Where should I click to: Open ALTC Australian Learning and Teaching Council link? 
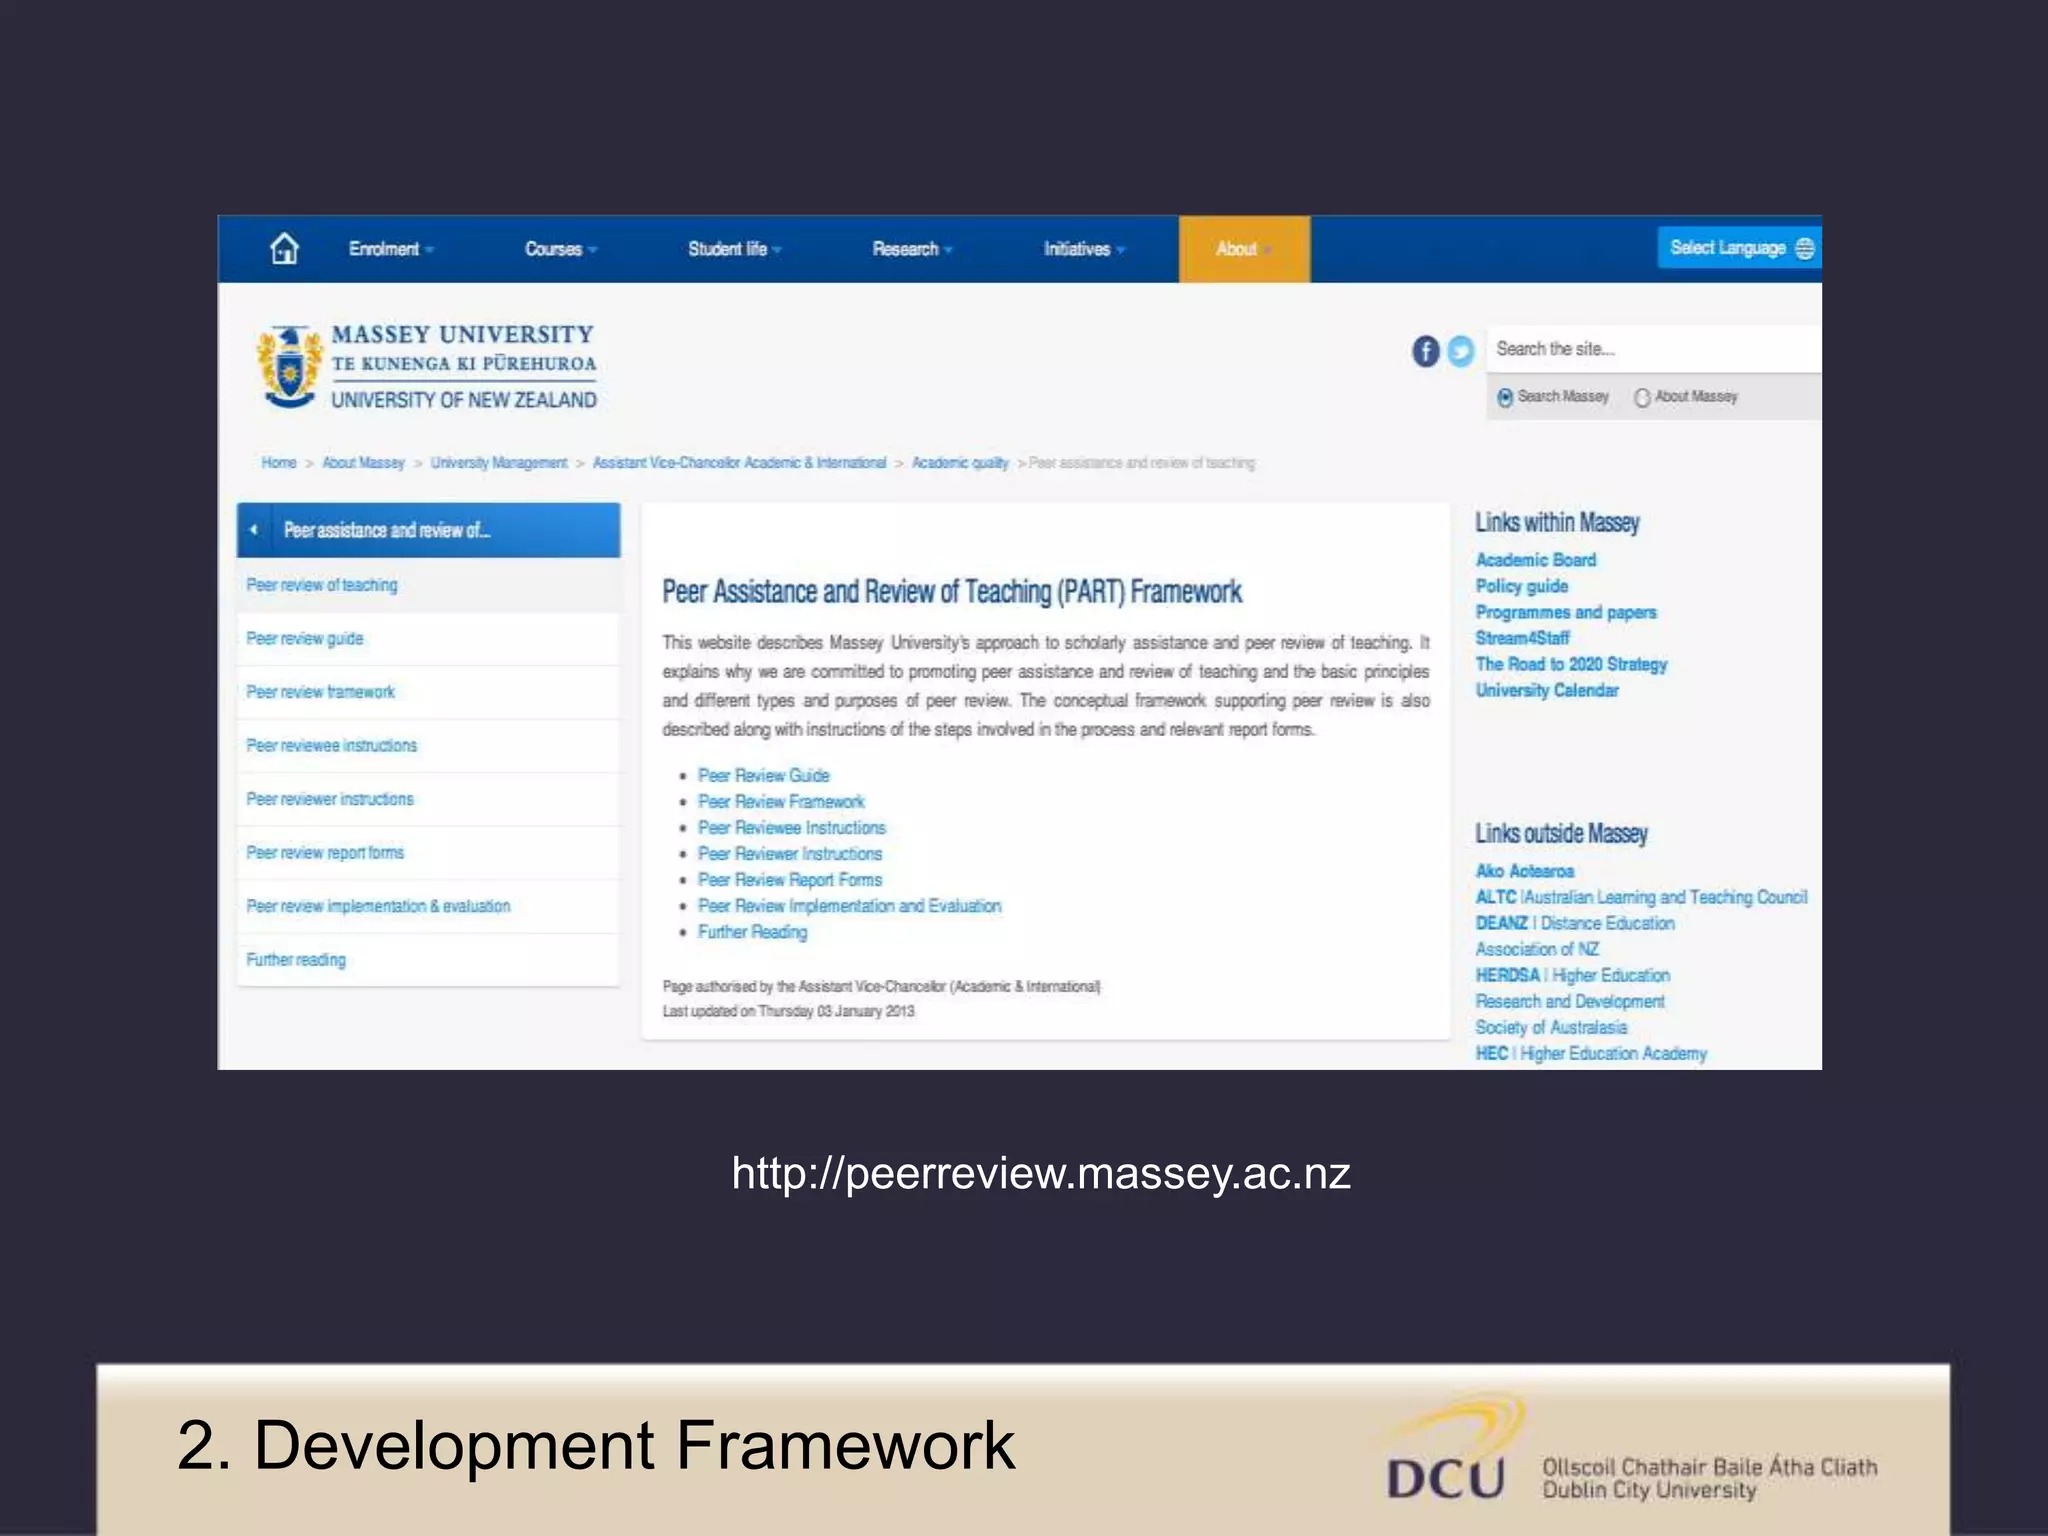pos(1642,897)
